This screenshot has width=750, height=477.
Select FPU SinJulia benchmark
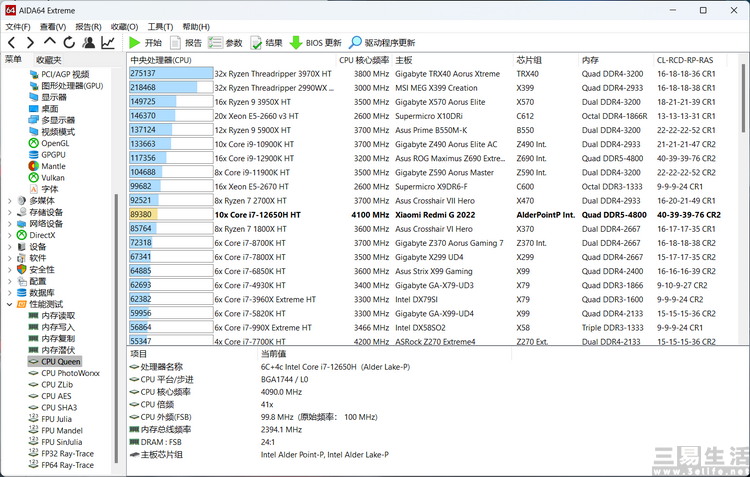(55, 442)
